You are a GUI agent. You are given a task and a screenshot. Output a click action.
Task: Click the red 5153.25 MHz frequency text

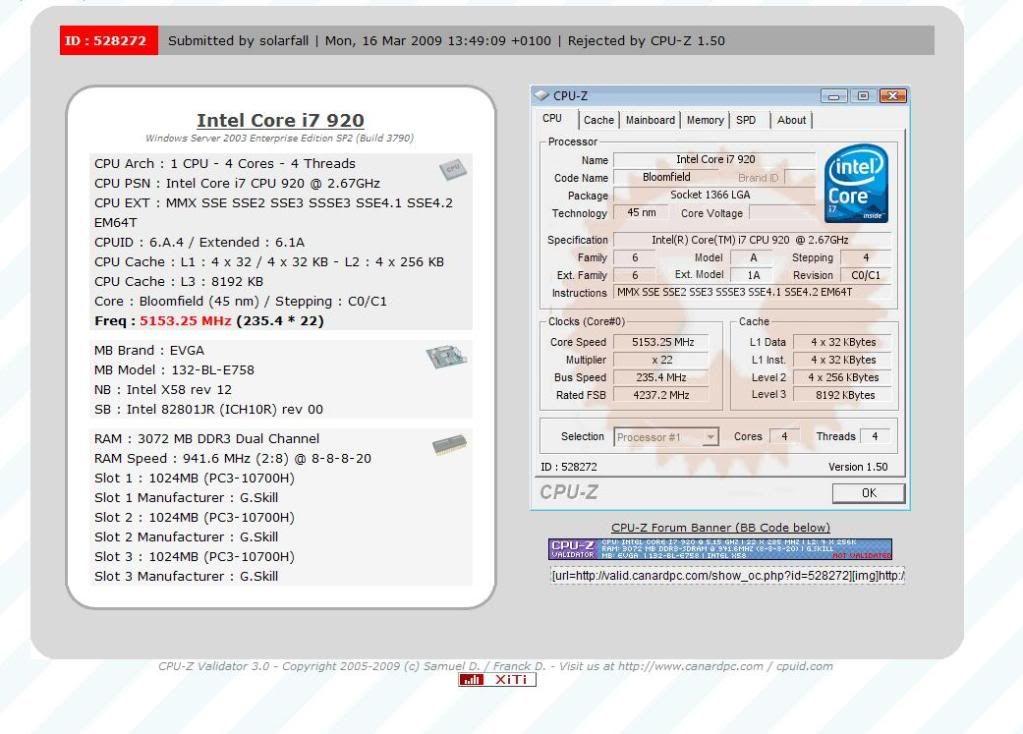185,321
